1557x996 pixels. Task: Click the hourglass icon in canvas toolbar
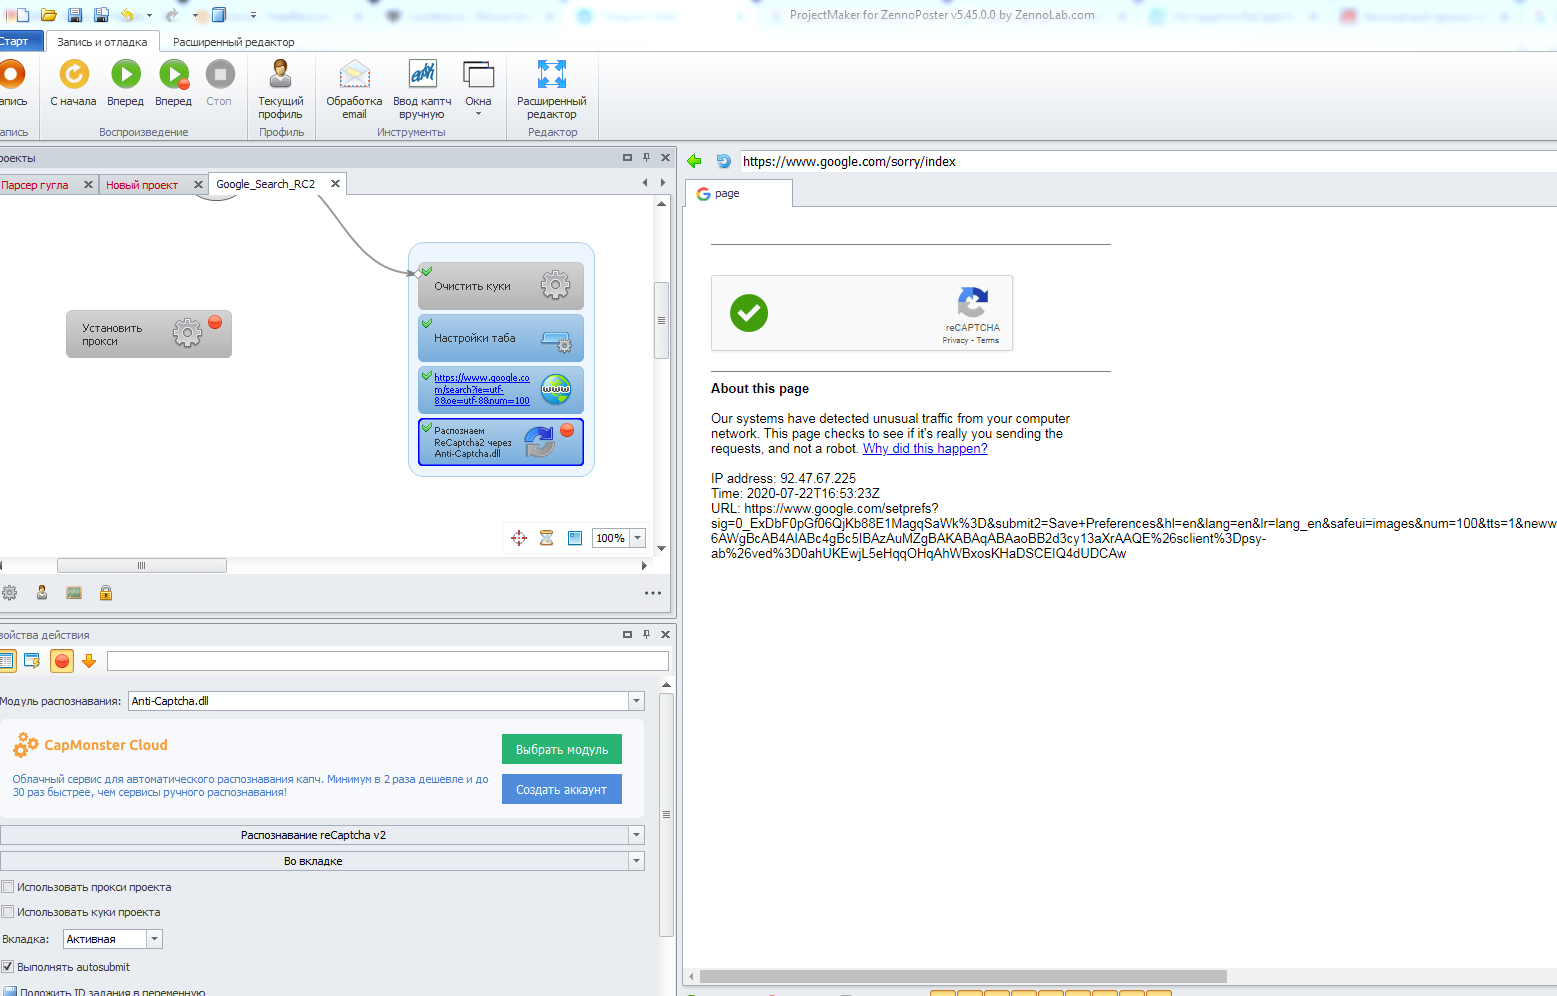(x=547, y=538)
